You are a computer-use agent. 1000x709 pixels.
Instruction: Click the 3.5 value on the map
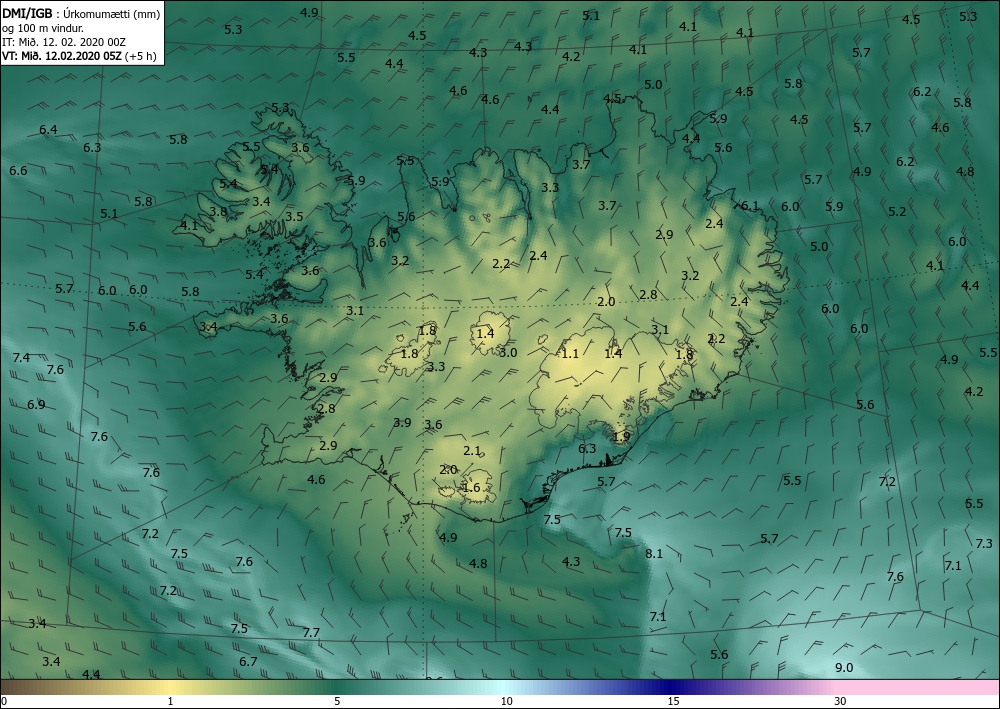[x=294, y=216]
